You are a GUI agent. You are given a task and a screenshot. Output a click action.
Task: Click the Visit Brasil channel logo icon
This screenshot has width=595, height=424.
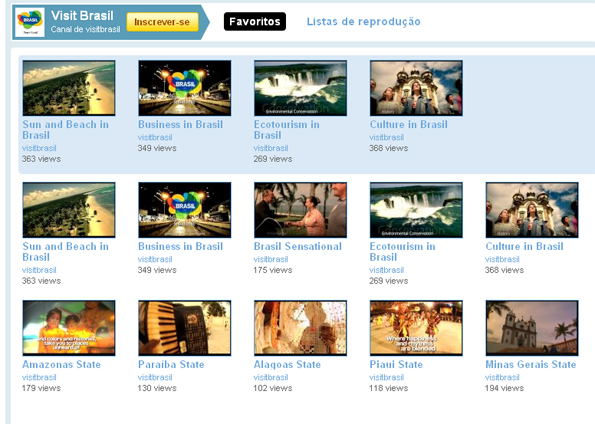(30, 22)
